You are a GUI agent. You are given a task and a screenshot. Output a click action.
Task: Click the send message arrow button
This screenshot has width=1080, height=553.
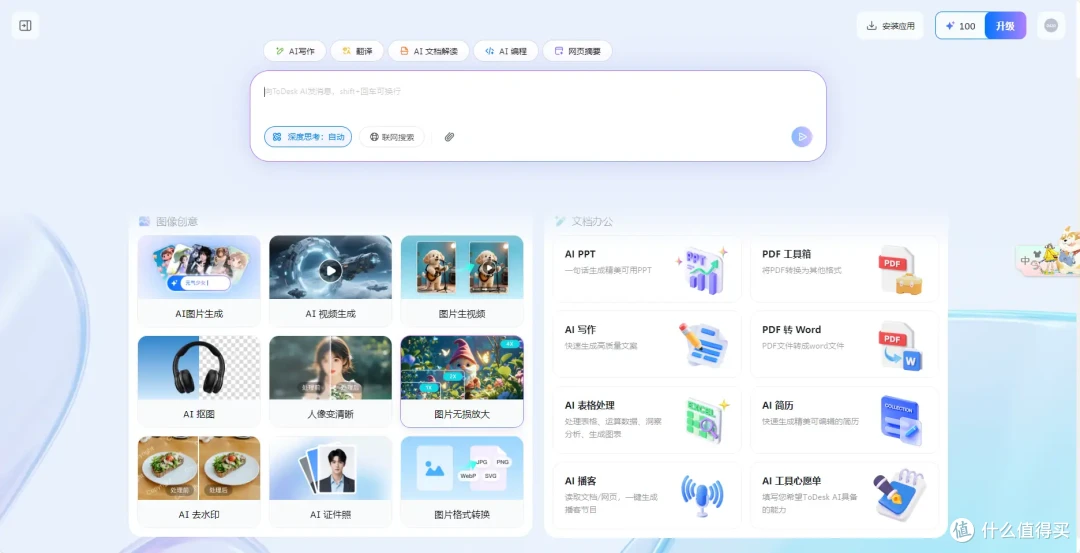802,136
